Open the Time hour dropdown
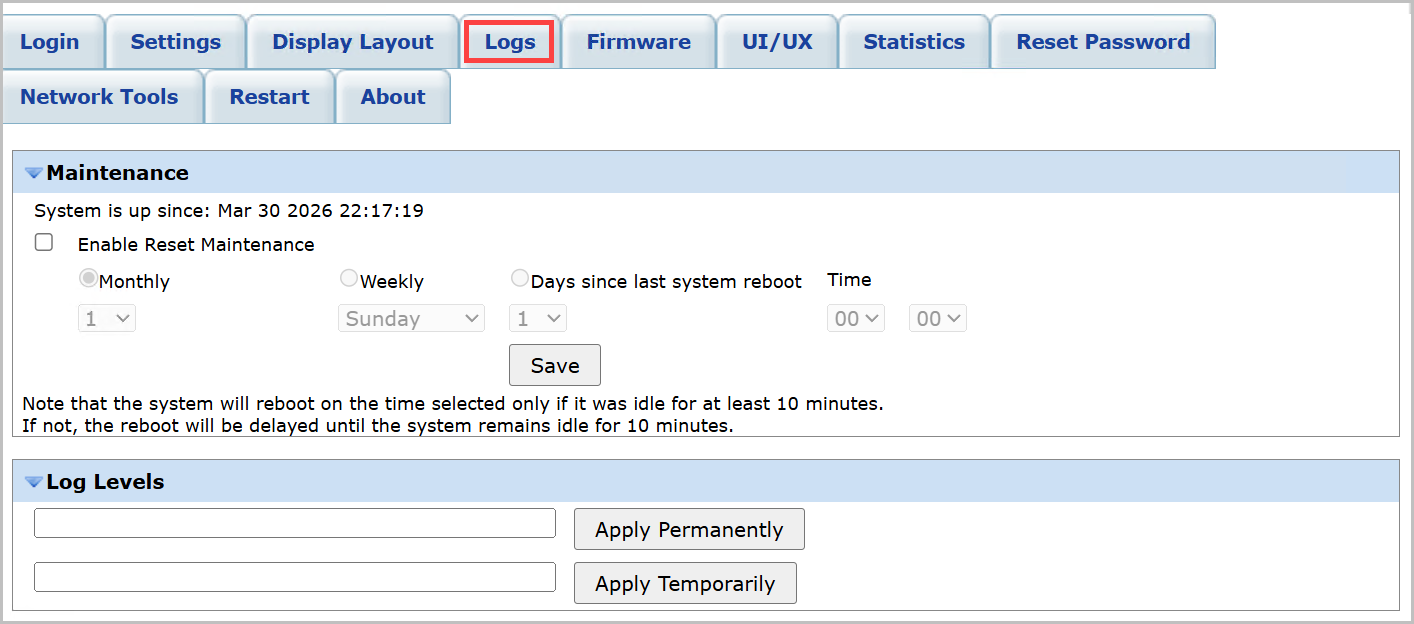Screen dimensions: 1414x624 pos(856,319)
